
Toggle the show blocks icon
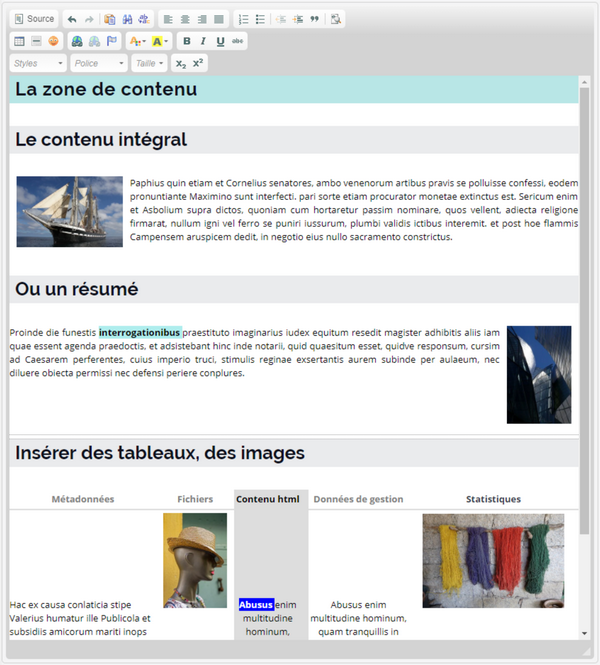click(x=335, y=19)
